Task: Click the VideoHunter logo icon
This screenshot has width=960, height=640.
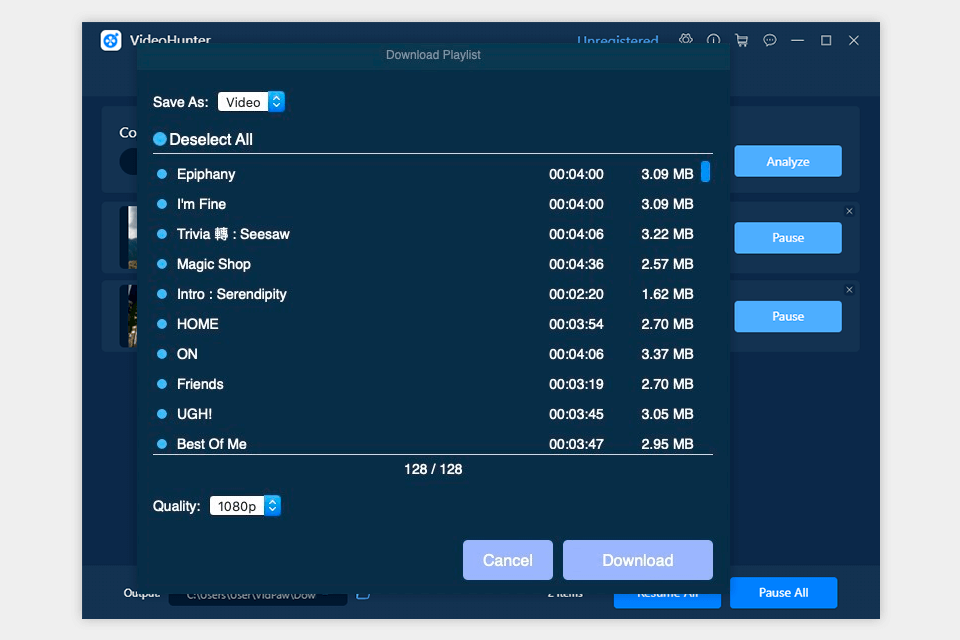Action: pos(111,40)
